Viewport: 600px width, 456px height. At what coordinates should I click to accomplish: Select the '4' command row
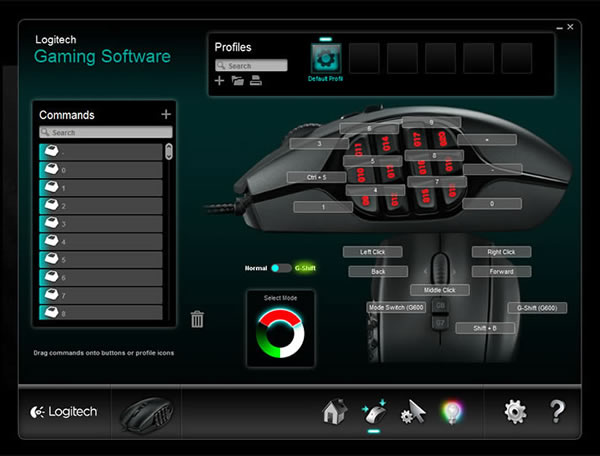[101, 242]
